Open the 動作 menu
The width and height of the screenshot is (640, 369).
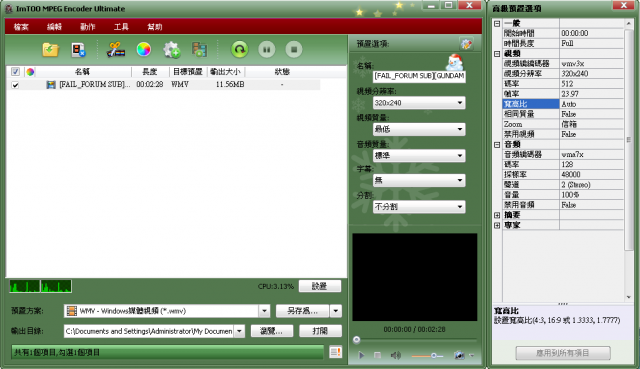click(x=88, y=27)
